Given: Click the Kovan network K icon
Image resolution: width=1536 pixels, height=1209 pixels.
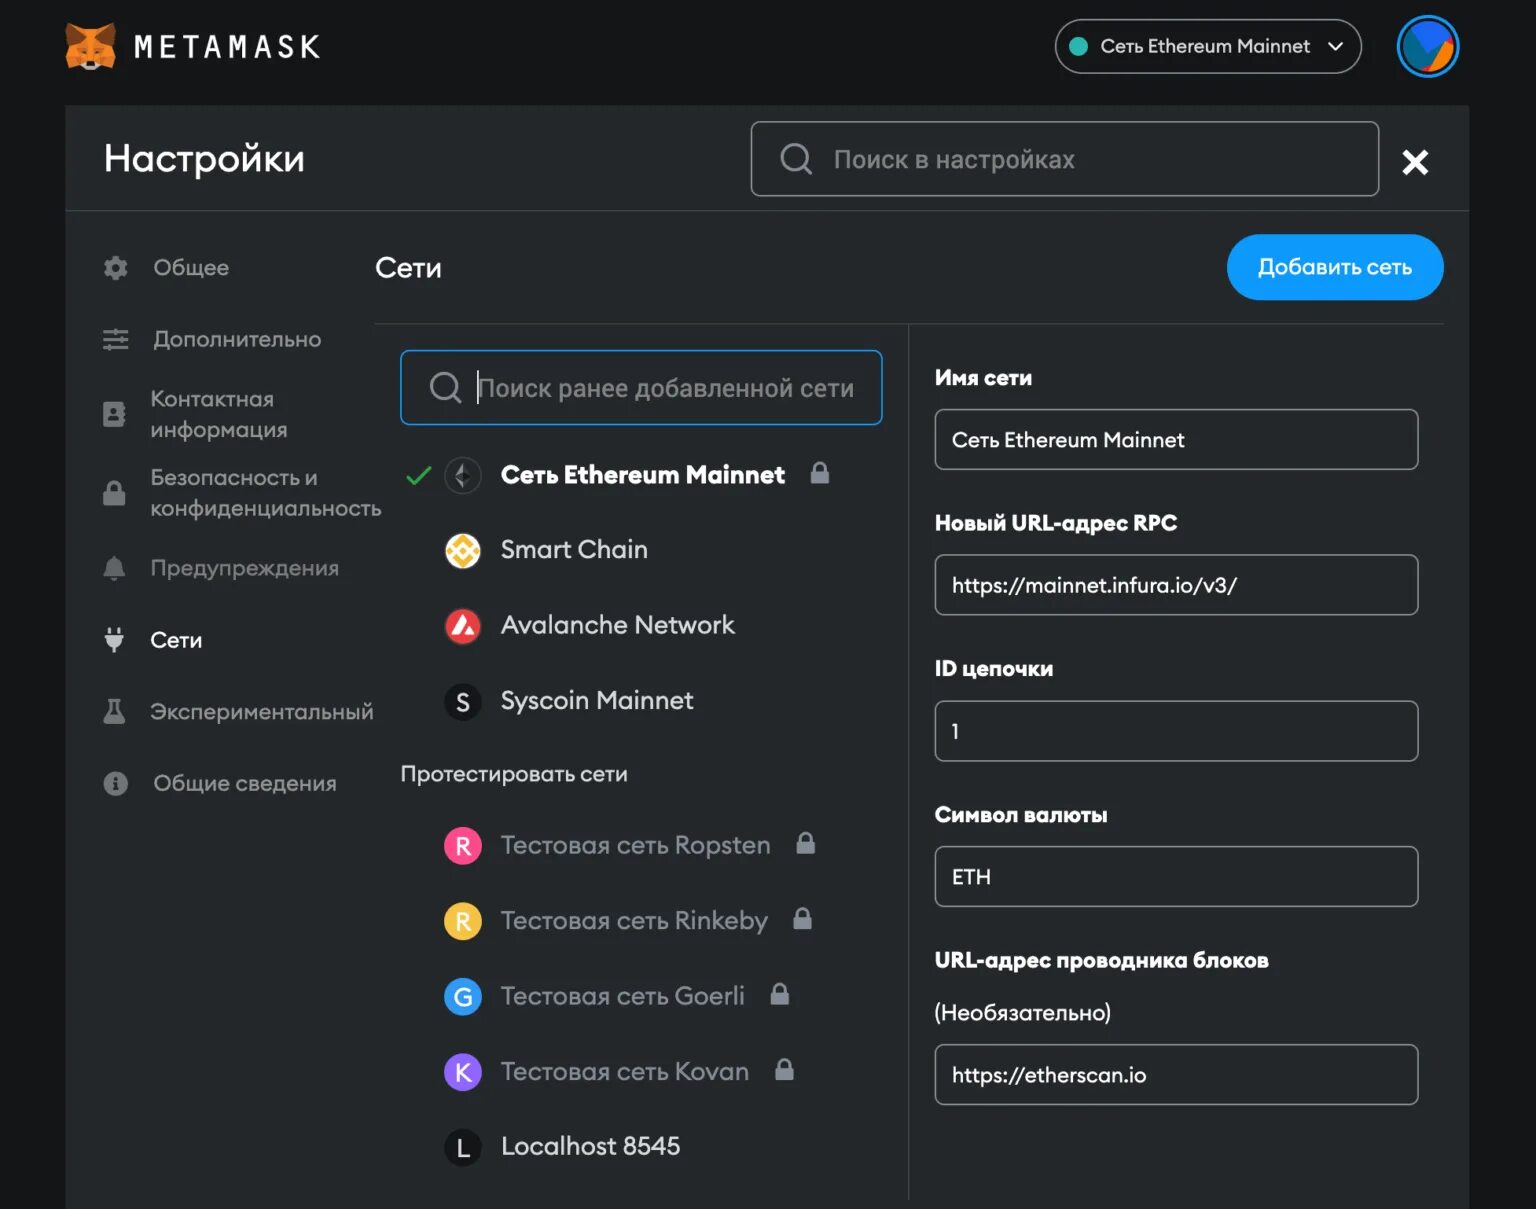Looking at the screenshot, I should pos(462,1072).
